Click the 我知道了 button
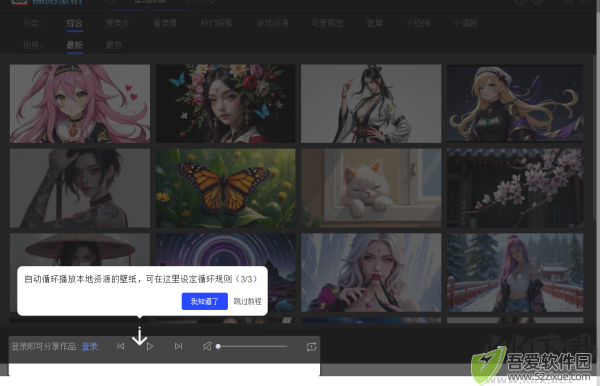Viewport: 600px width, 386px height. coord(205,301)
